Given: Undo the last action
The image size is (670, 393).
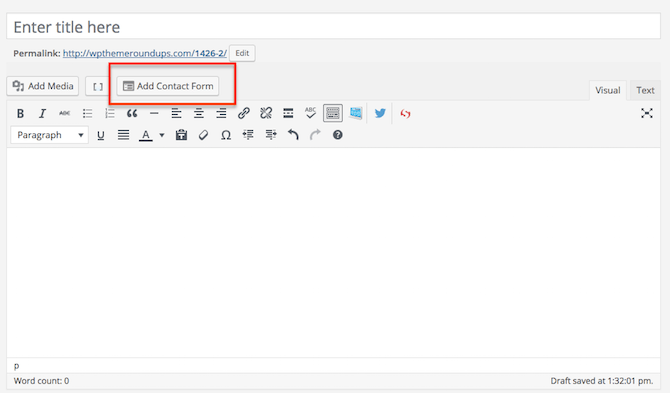Looking at the screenshot, I should [293, 135].
